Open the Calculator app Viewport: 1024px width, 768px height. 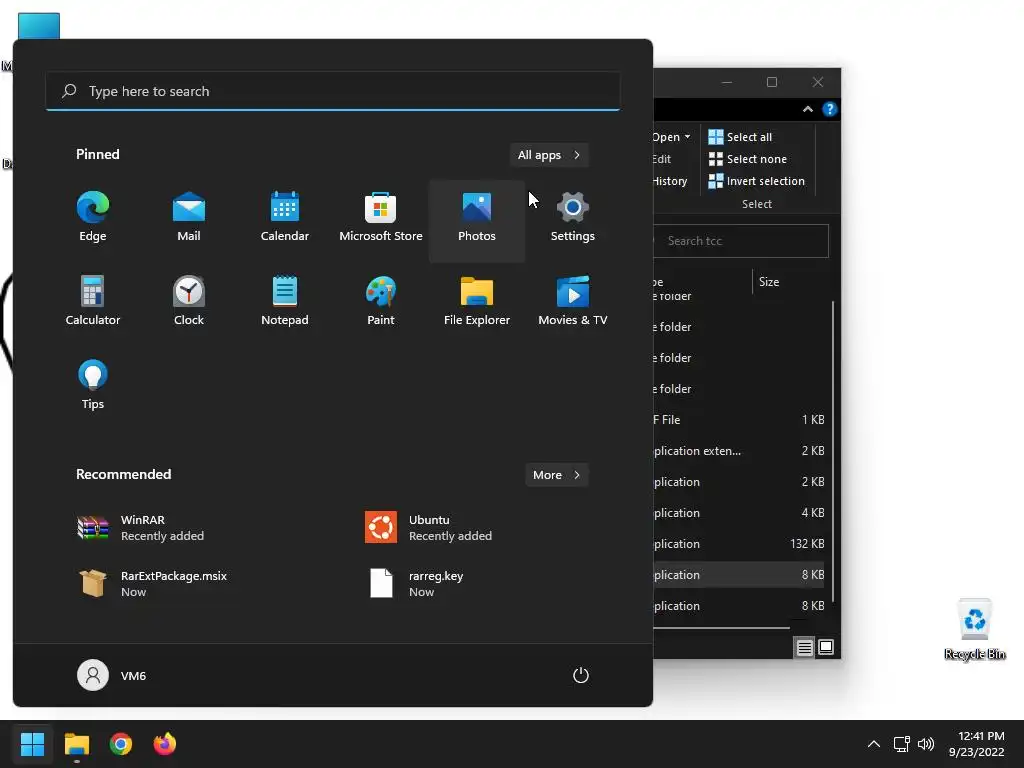pos(93,302)
